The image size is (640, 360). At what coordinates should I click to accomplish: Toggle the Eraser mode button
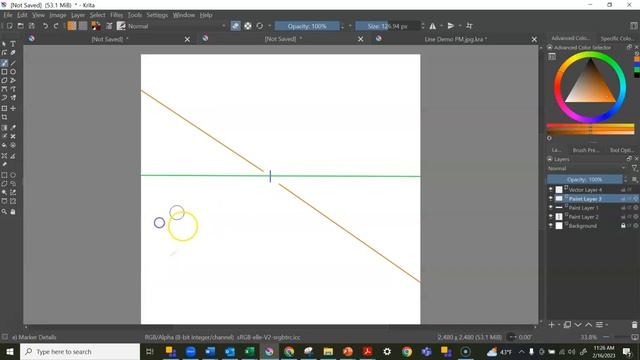[x=236, y=26]
